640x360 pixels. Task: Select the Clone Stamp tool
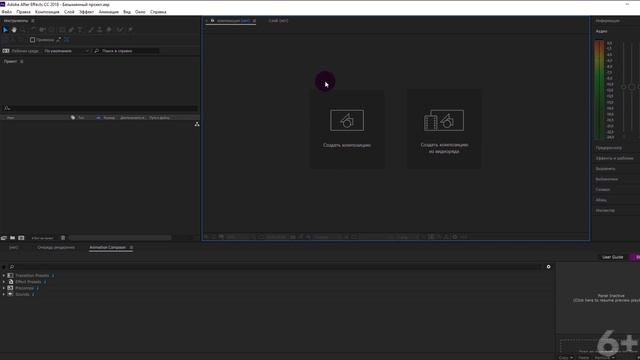coord(100,30)
